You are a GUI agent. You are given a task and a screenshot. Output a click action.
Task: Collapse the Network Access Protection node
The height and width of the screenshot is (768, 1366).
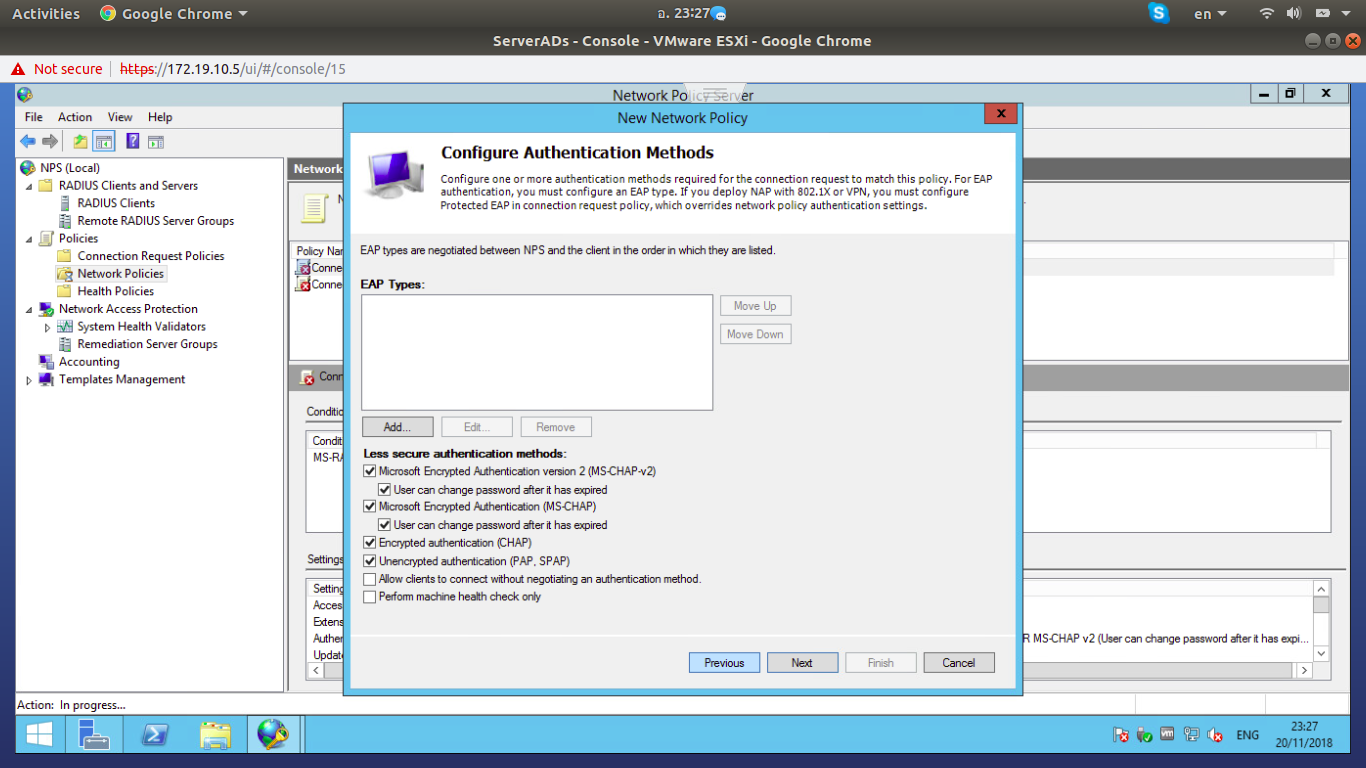tap(28, 310)
